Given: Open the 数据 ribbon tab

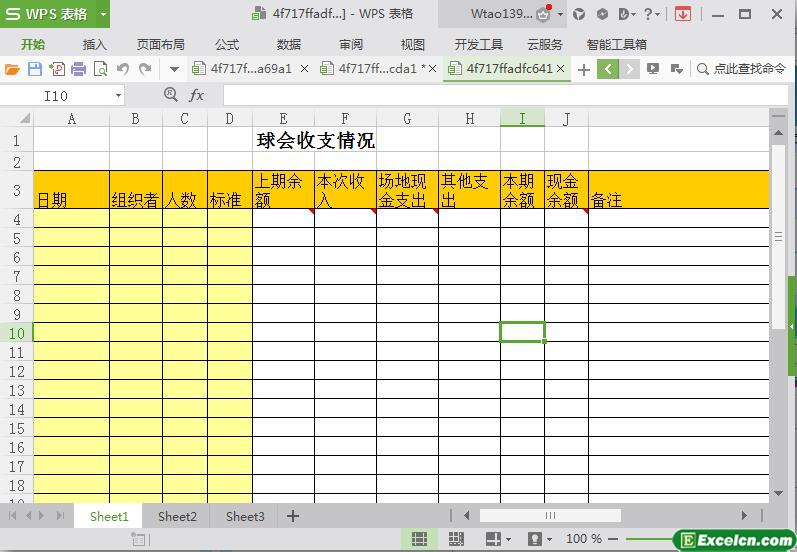Looking at the screenshot, I should point(289,45).
